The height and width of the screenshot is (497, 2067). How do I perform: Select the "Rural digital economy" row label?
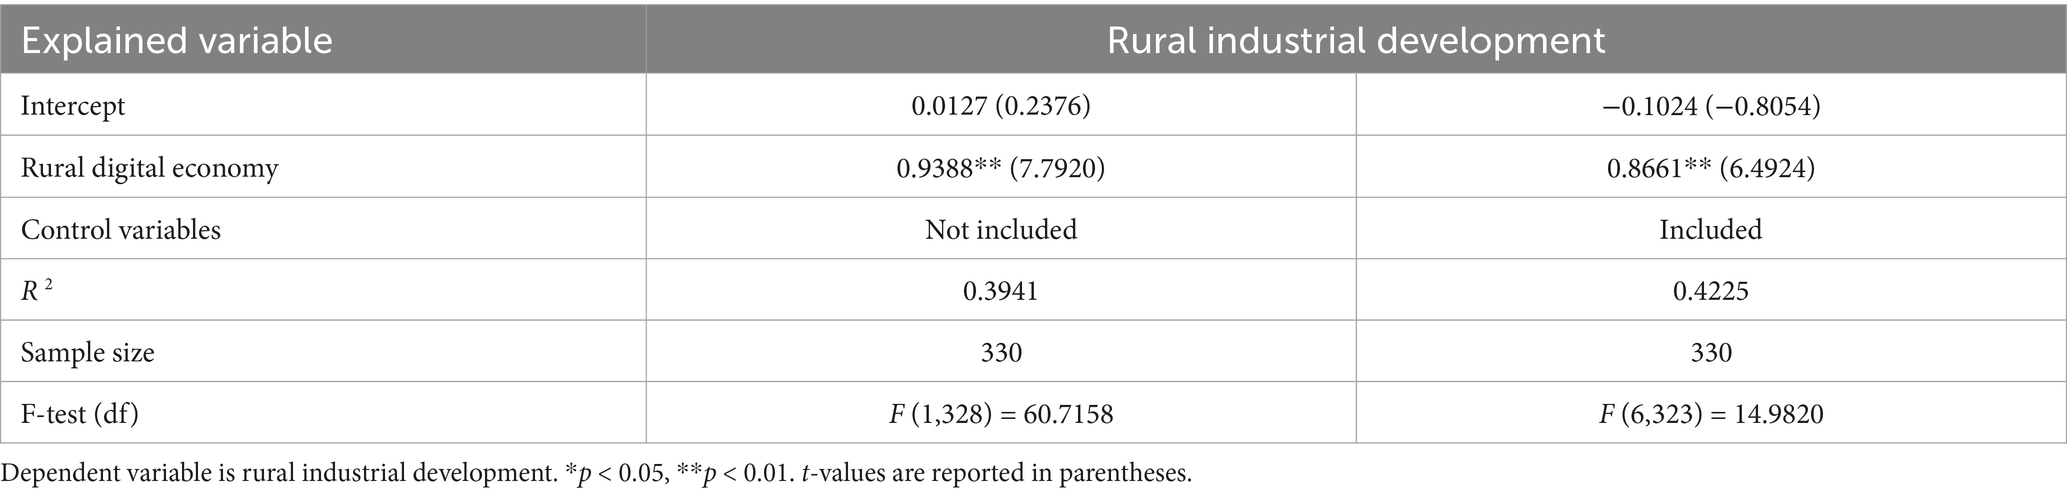click(149, 167)
